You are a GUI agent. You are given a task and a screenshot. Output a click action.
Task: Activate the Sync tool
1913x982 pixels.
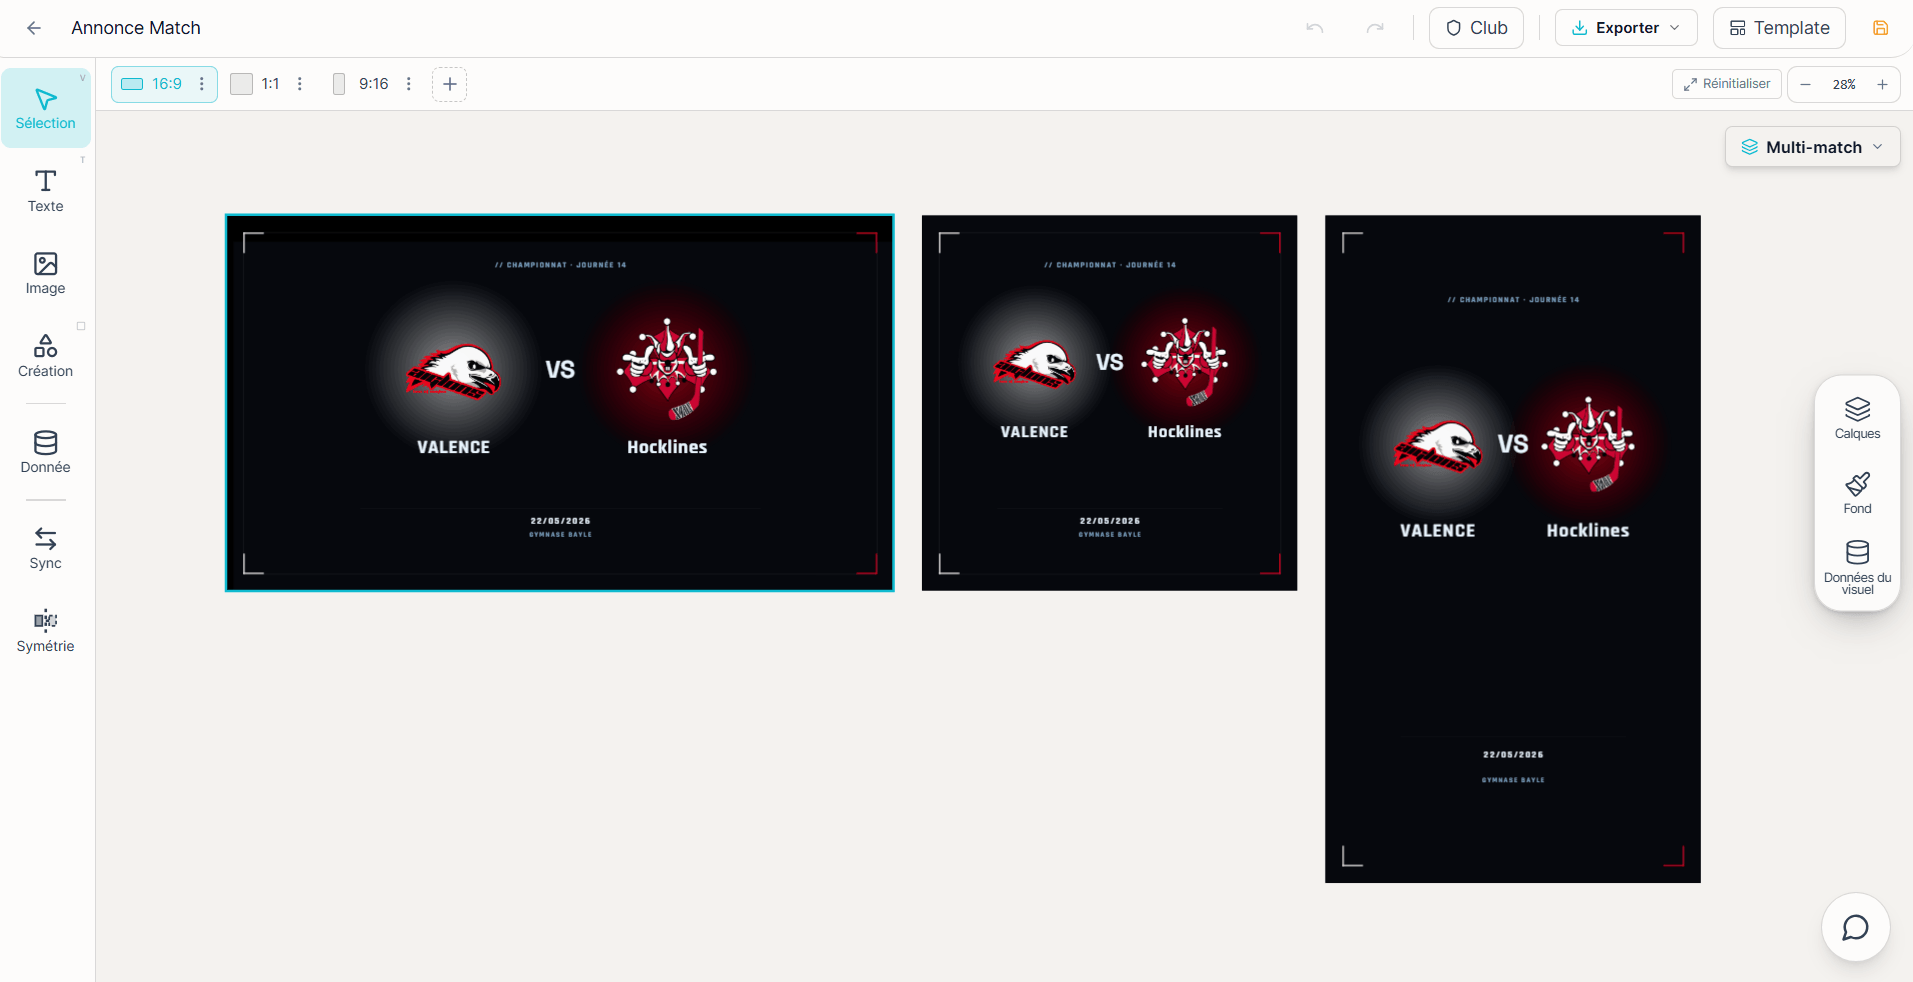click(x=46, y=548)
